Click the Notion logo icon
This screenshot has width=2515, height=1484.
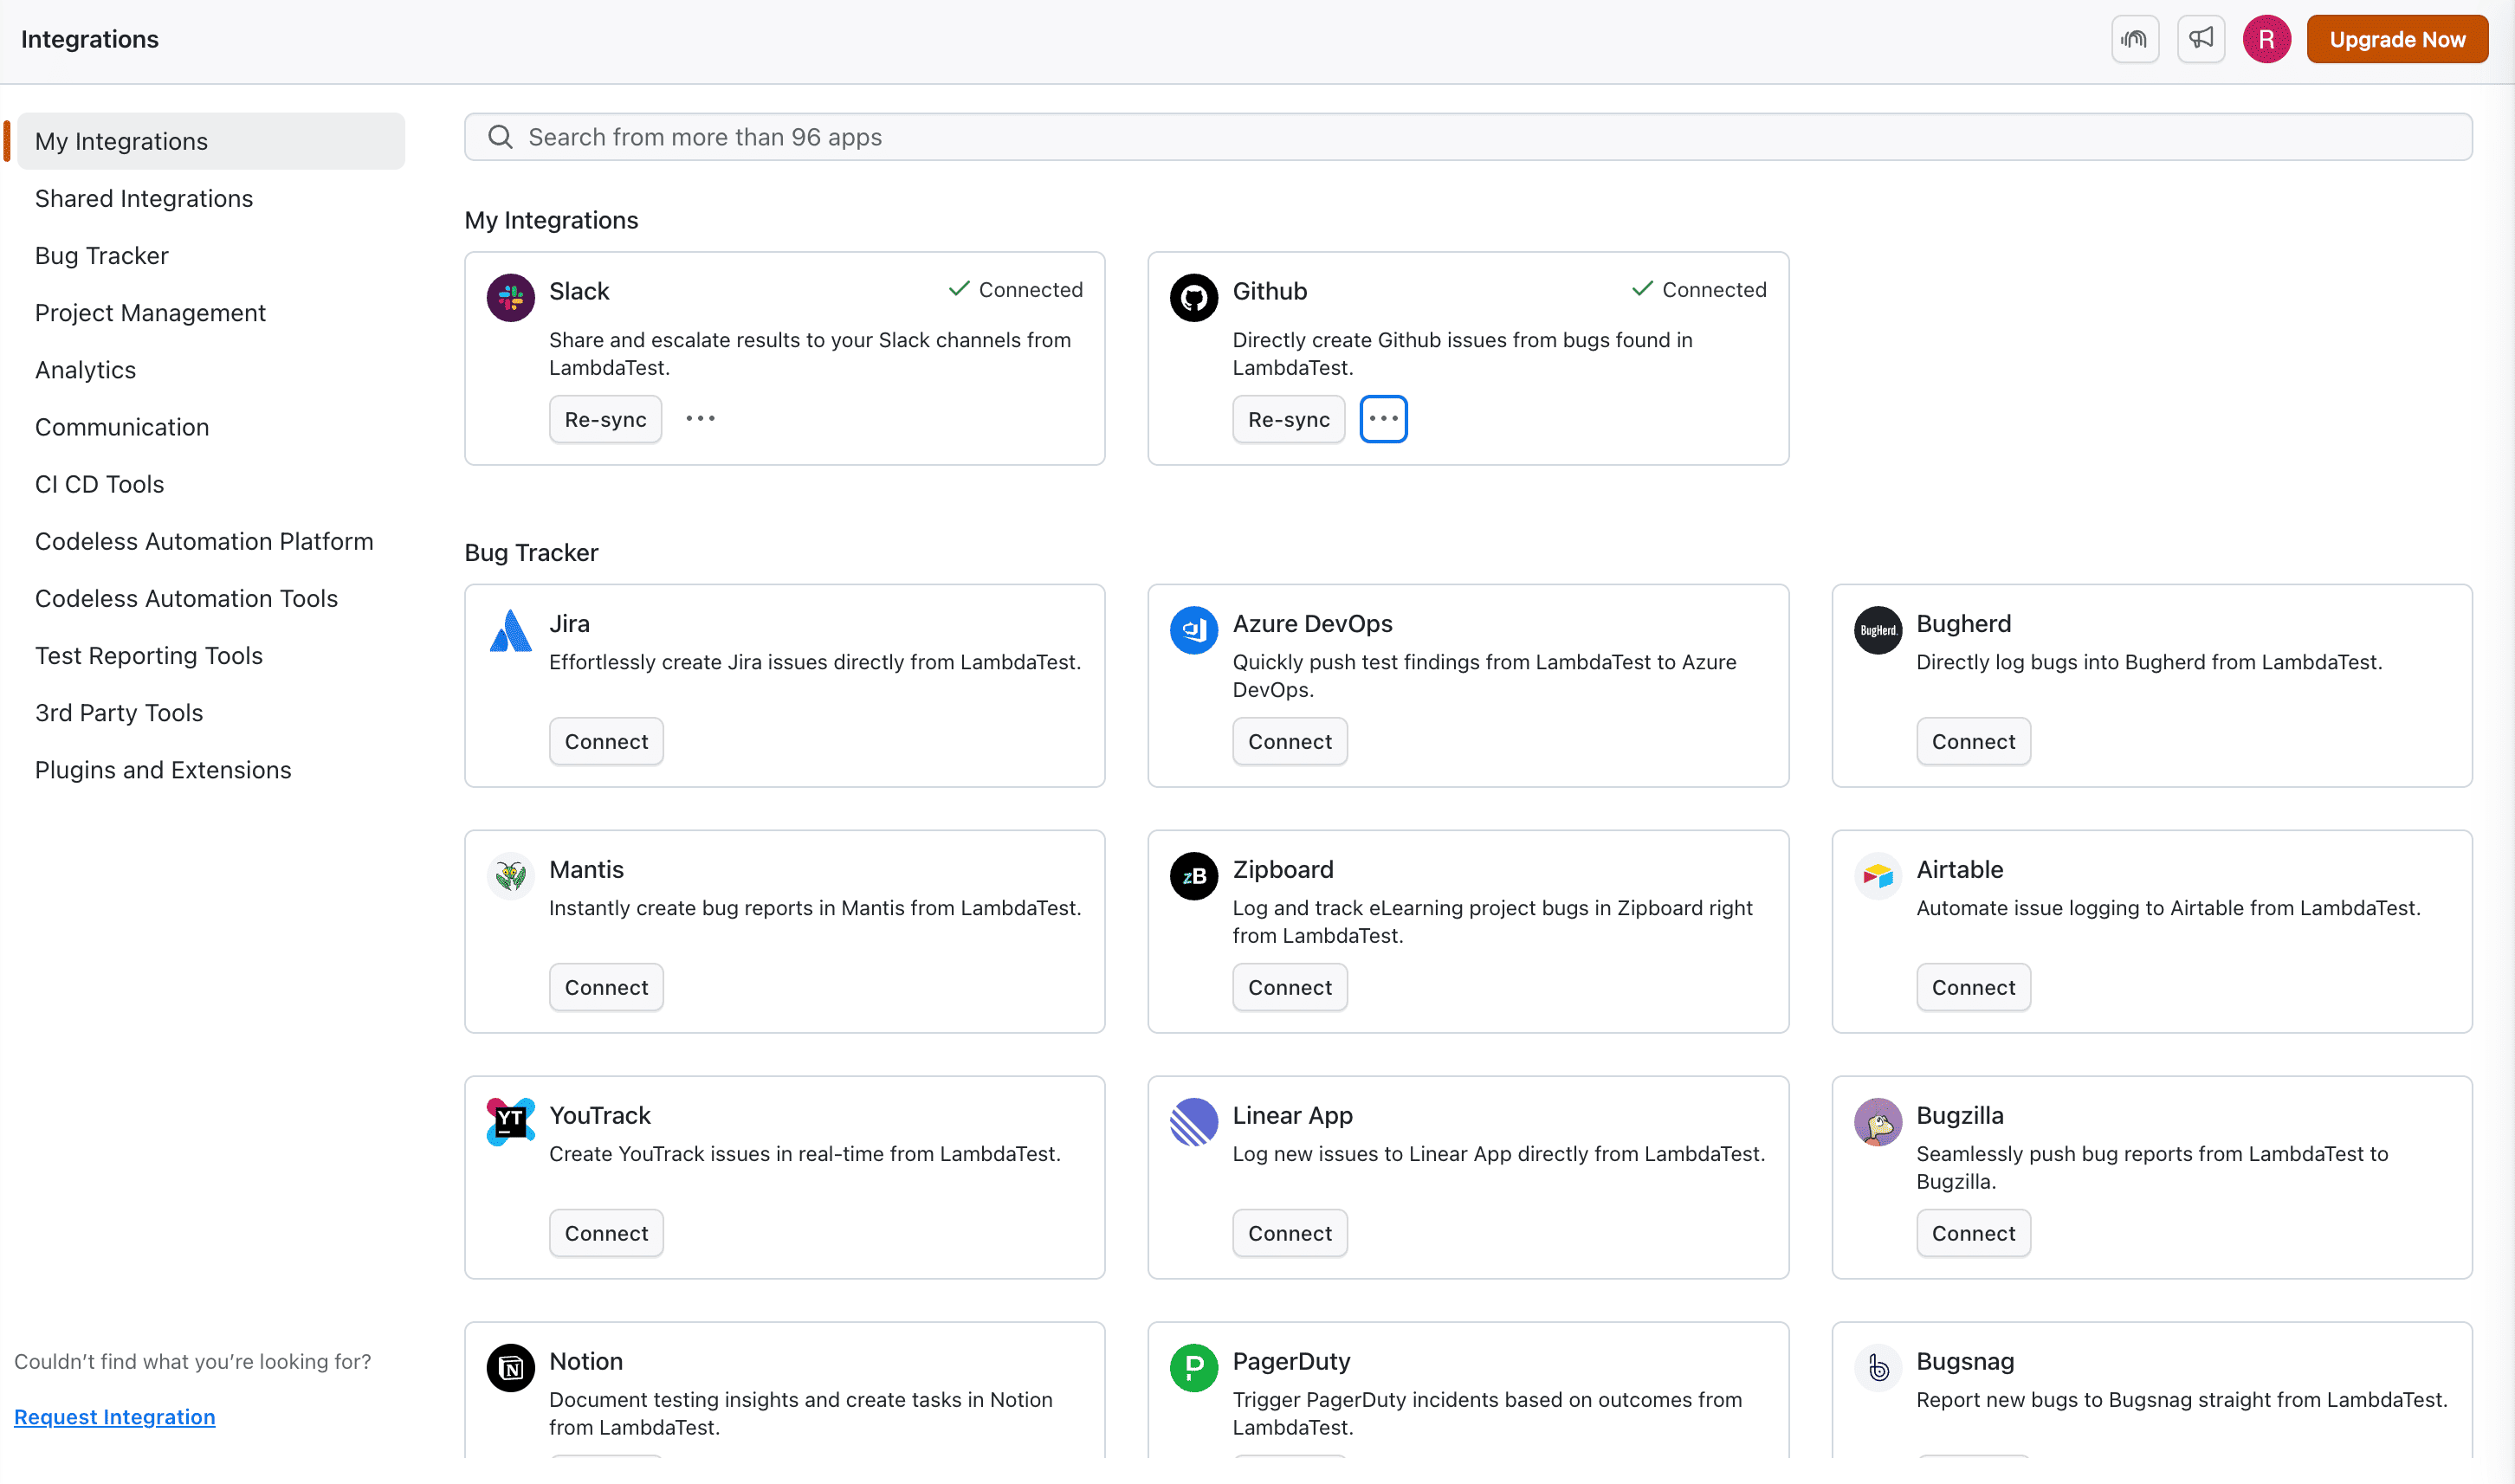(x=510, y=1367)
